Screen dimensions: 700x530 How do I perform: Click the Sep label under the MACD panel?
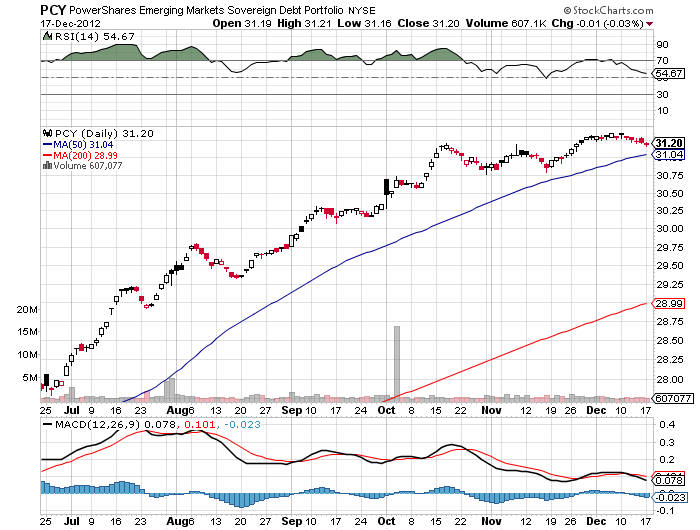tap(291, 521)
